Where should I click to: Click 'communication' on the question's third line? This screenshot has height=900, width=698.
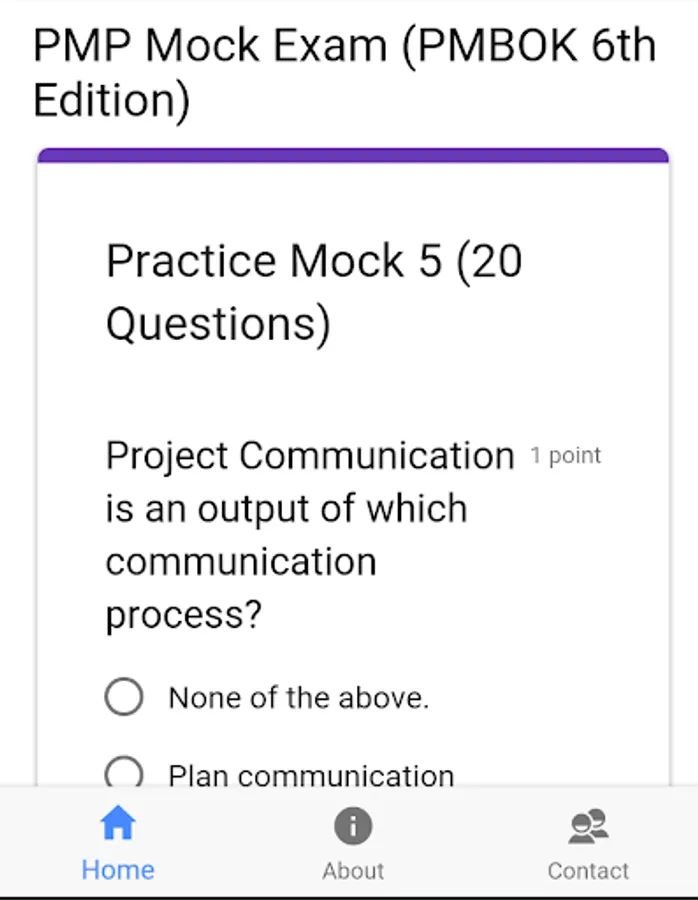tap(241, 562)
